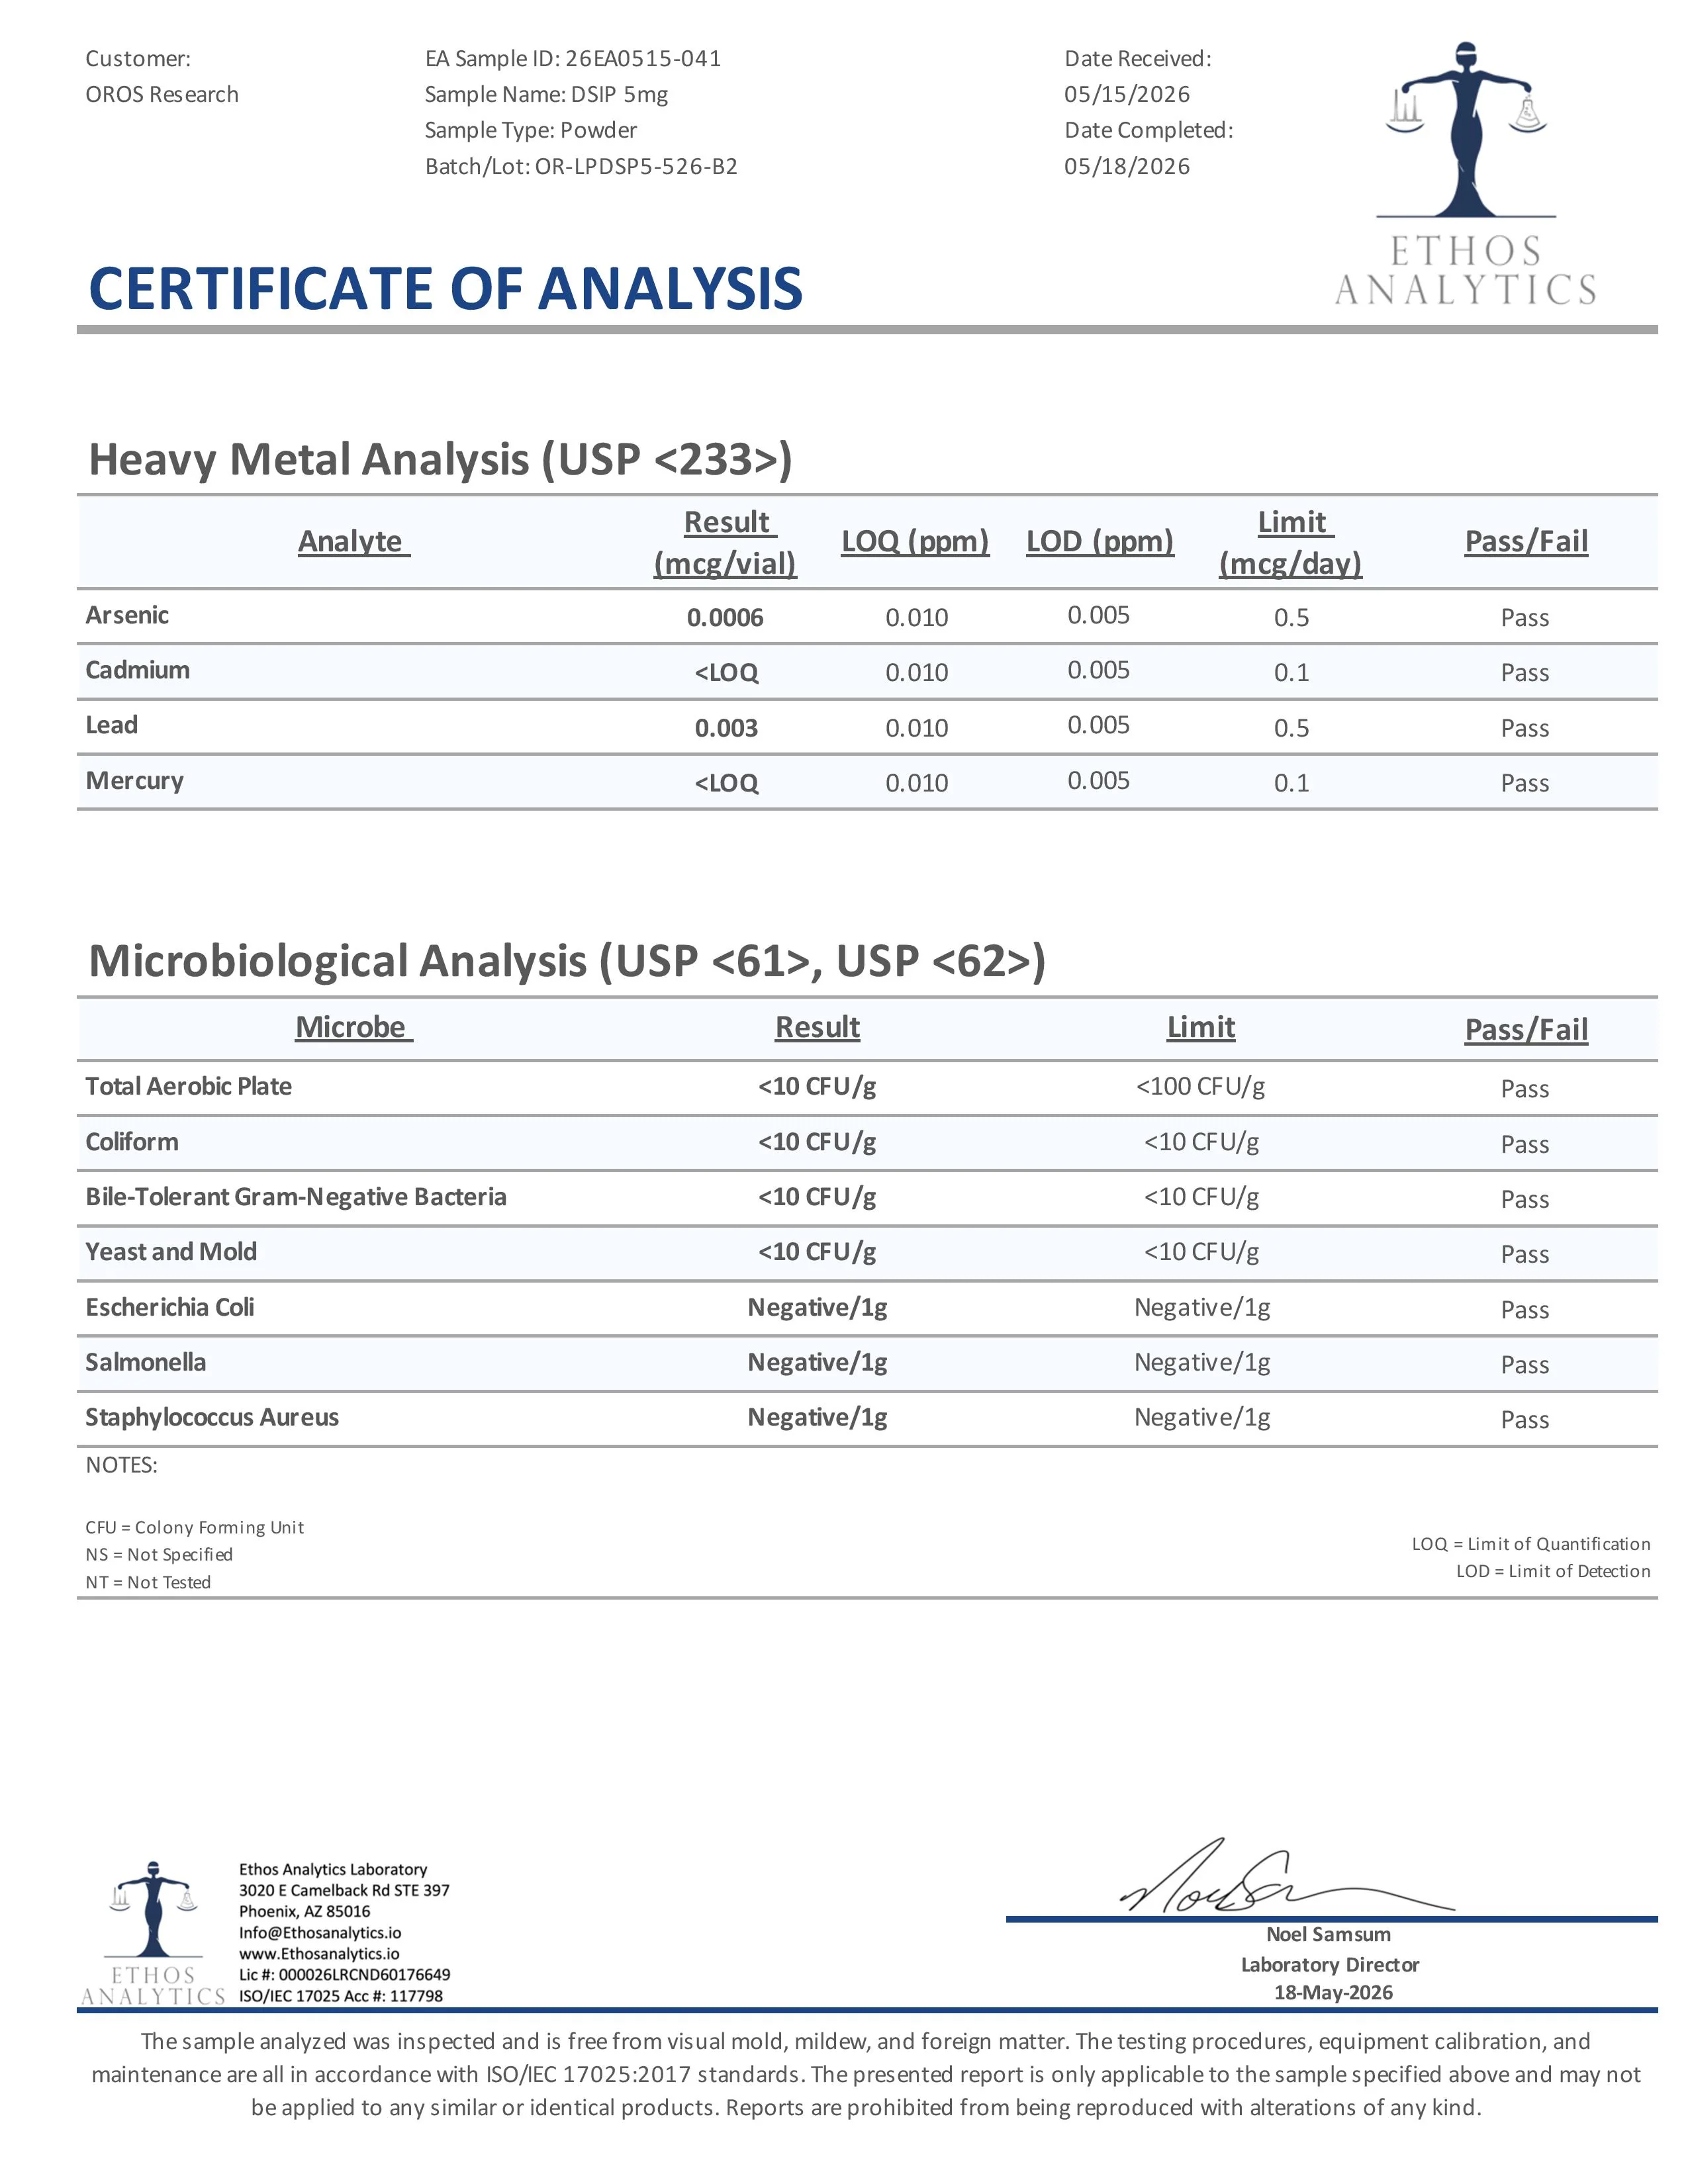Click the Ethos Analytics logo at top right

(x=1465, y=174)
